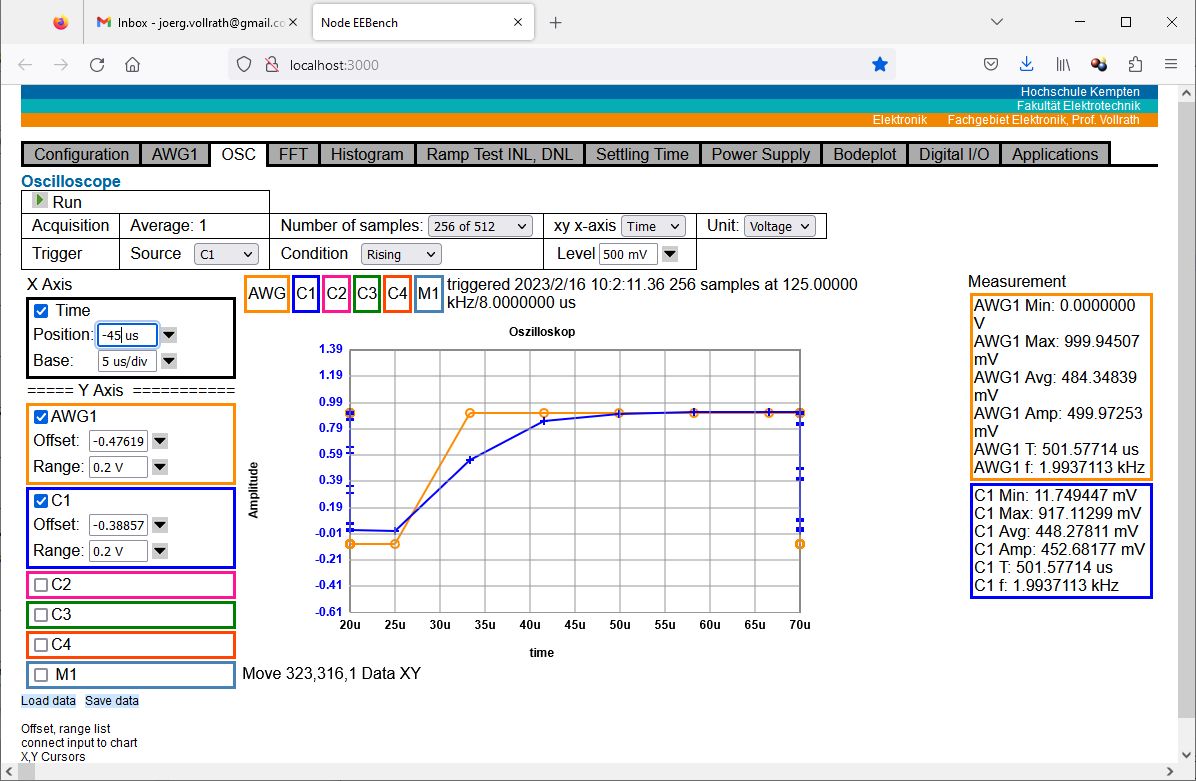Image resolution: width=1196 pixels, height=781 pixels.
Task: Open the Bodeplot tab
Action: (865, 154)
